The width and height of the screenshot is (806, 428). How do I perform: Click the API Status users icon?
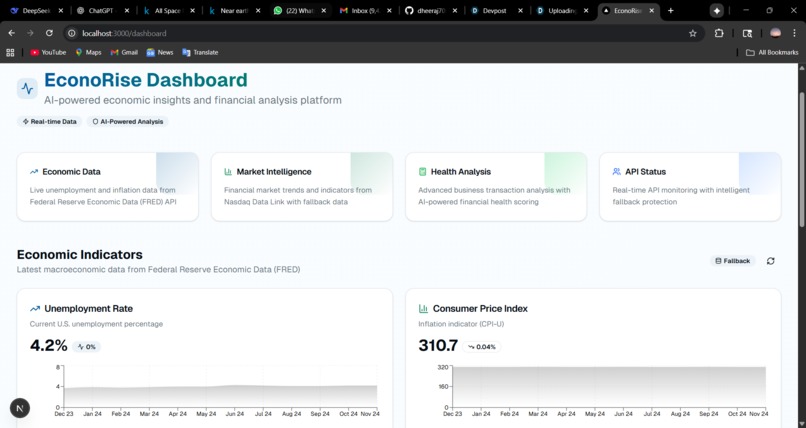(x=617, y=172)
